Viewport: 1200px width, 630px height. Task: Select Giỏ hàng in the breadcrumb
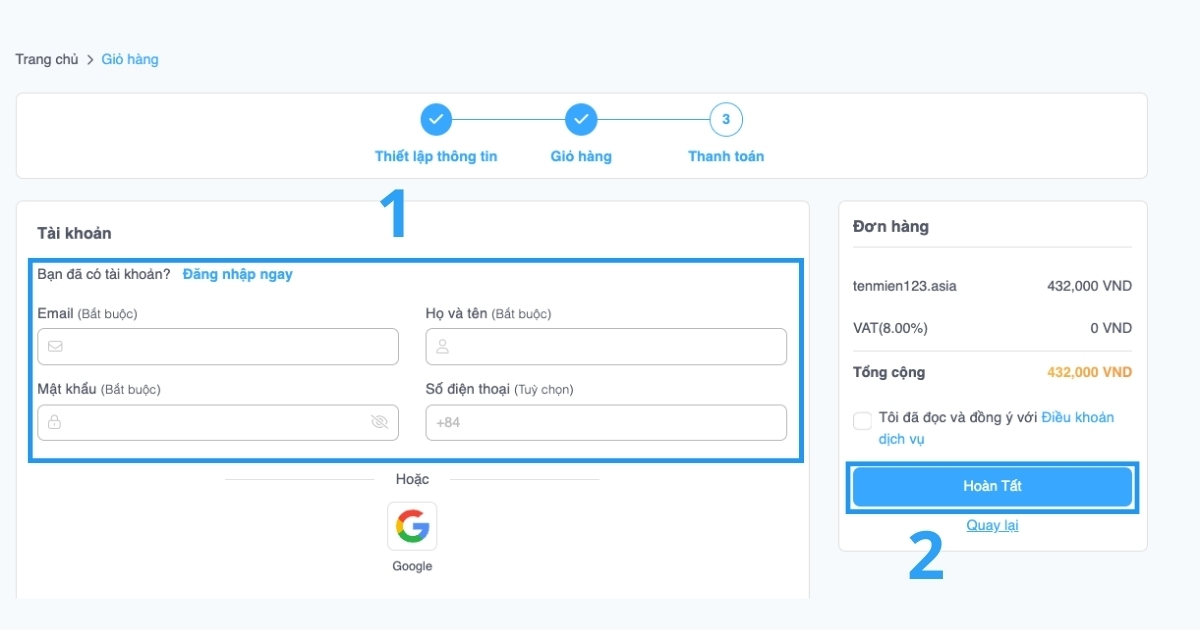point(129,59)
